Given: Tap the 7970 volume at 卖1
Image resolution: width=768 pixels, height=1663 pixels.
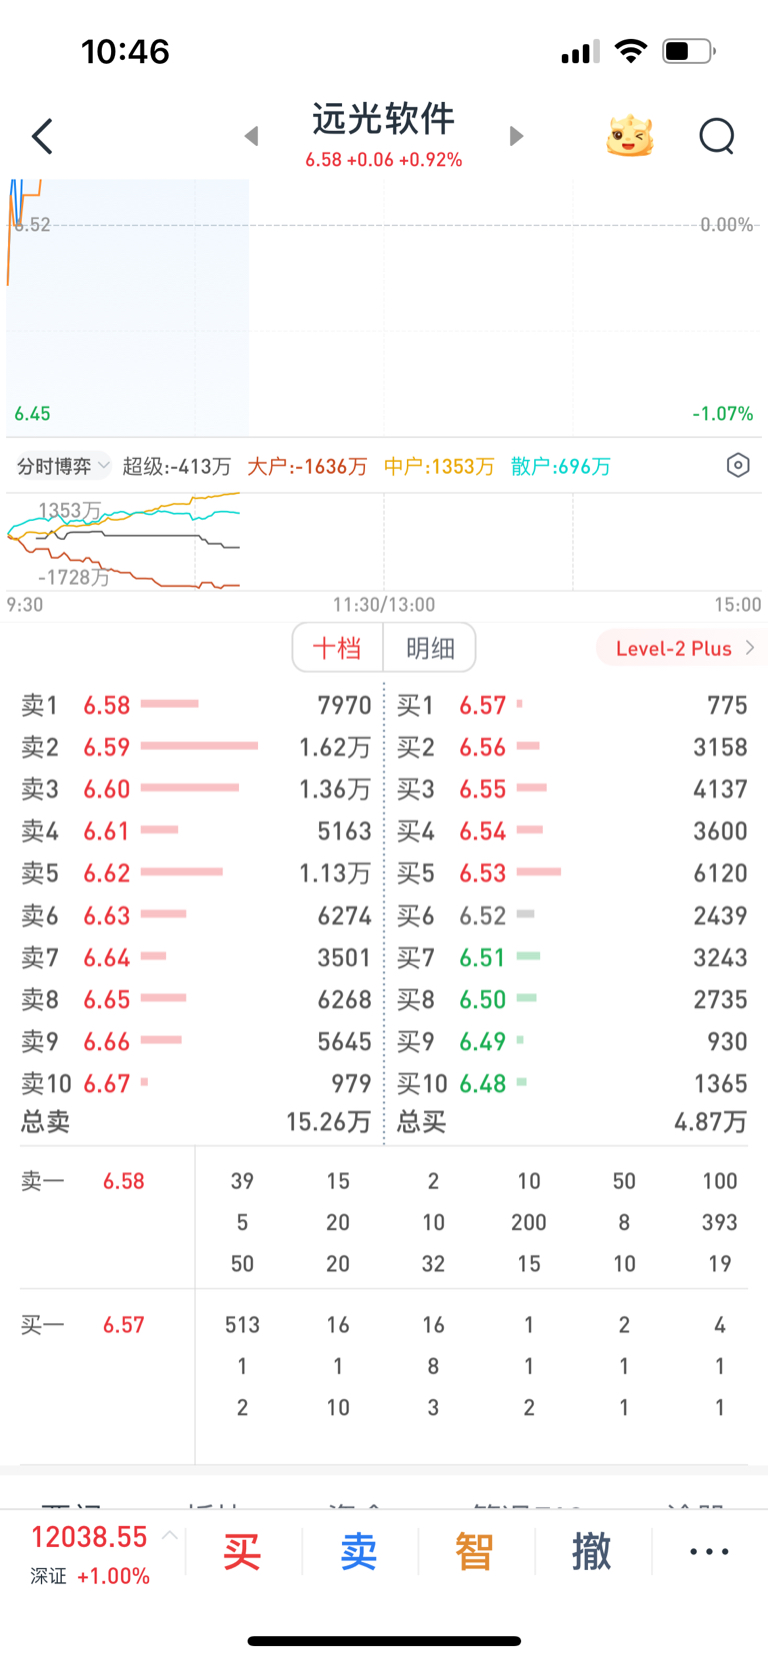Looking at the screenshot, I should point(345,705).
